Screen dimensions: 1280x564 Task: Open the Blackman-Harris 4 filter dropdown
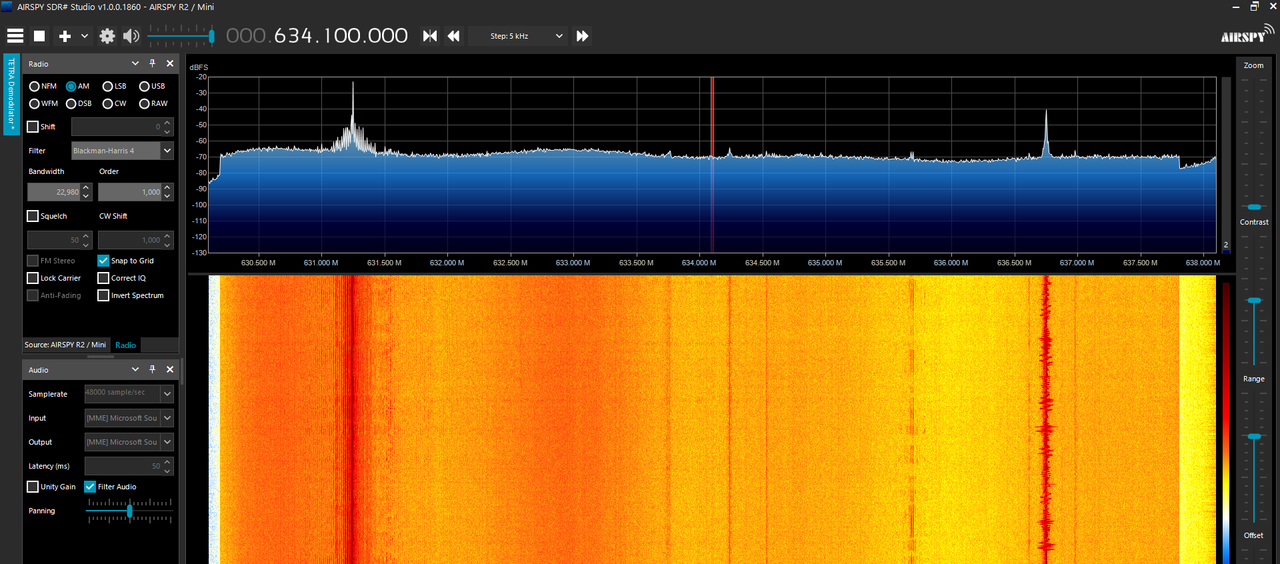click(122, 151)
